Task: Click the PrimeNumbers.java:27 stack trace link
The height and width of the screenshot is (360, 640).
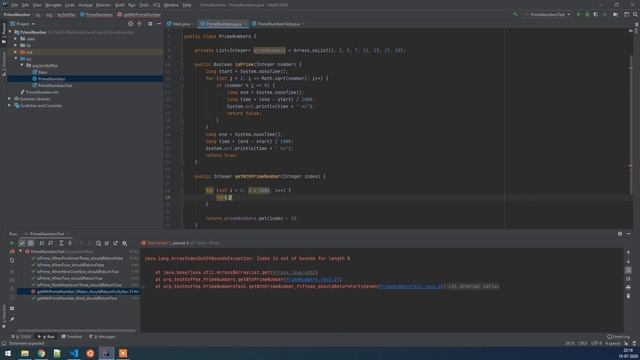Action: (x=312, y=280)
